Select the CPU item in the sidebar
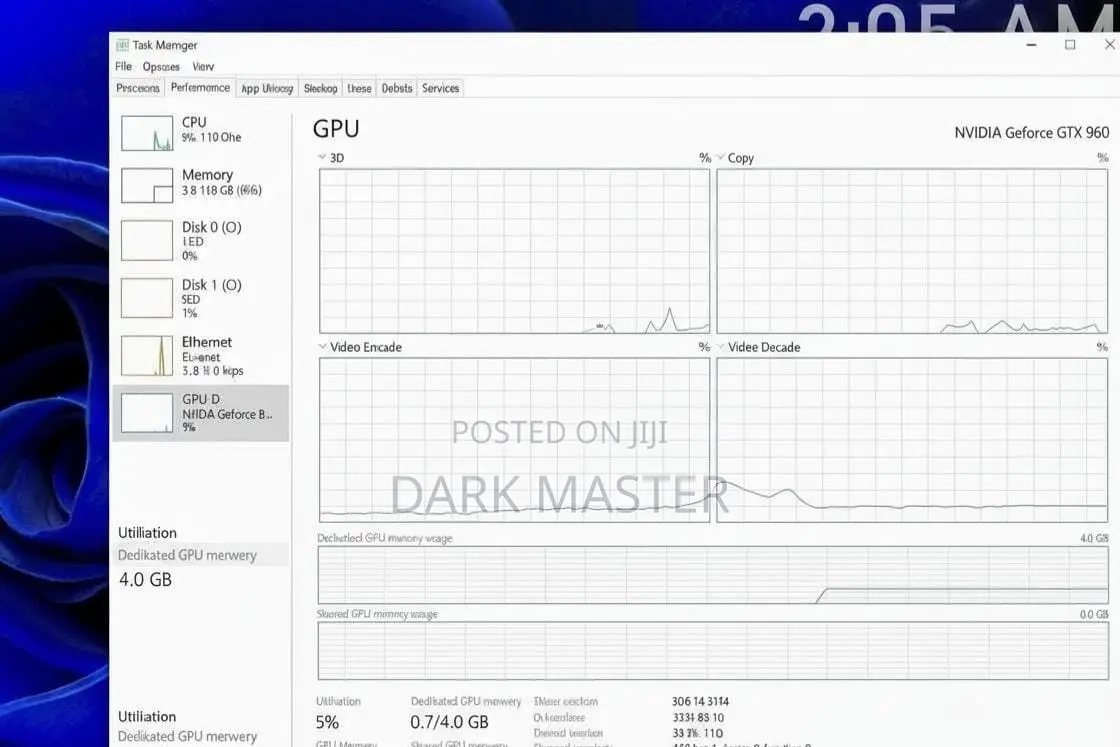The height and width of the screenshot is (747, 1120). coord(201,133)
